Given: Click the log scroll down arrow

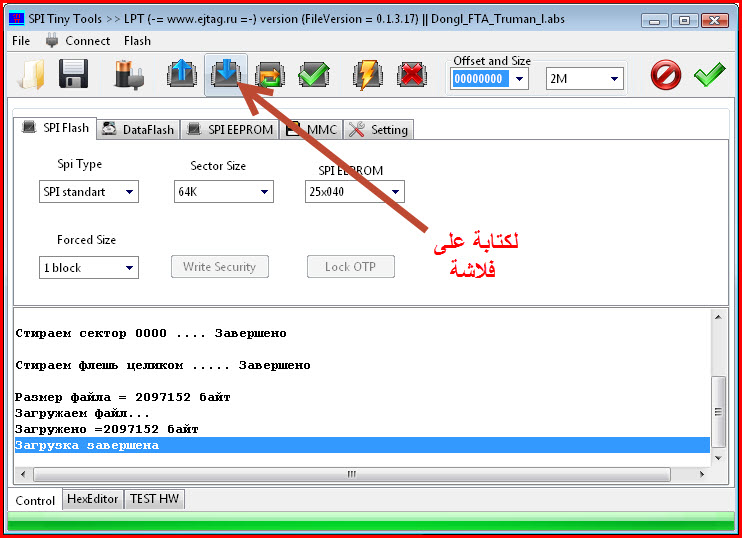Looking at the screenshot, I should [x=718, y=458].
